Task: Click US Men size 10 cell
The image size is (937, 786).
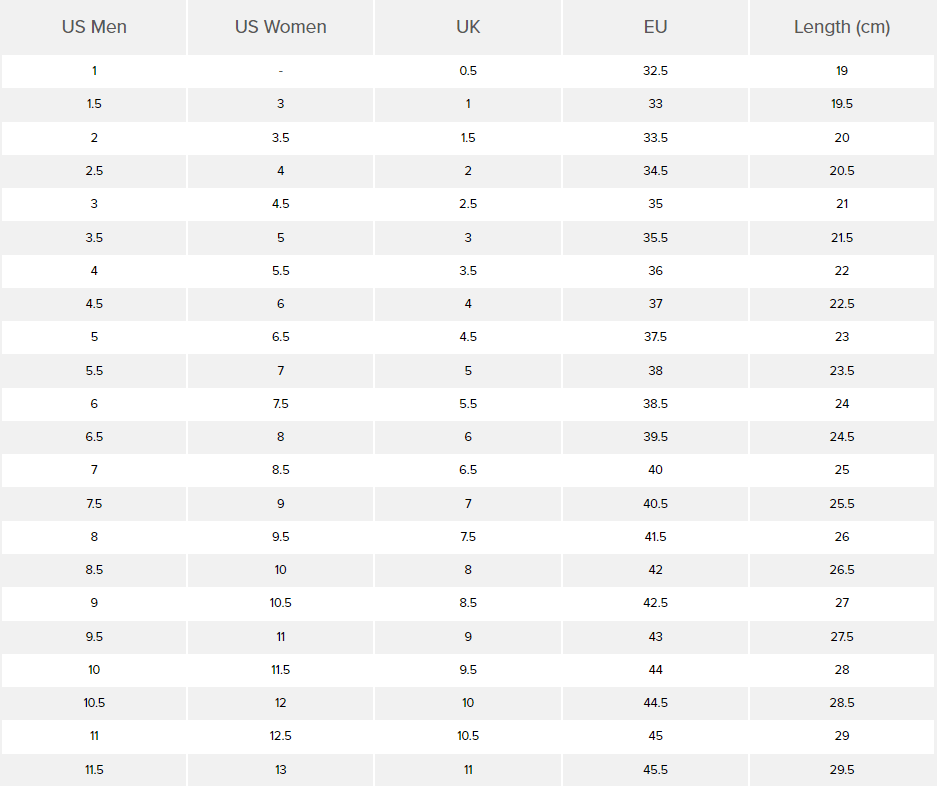Action: click(x=94, y=670)
